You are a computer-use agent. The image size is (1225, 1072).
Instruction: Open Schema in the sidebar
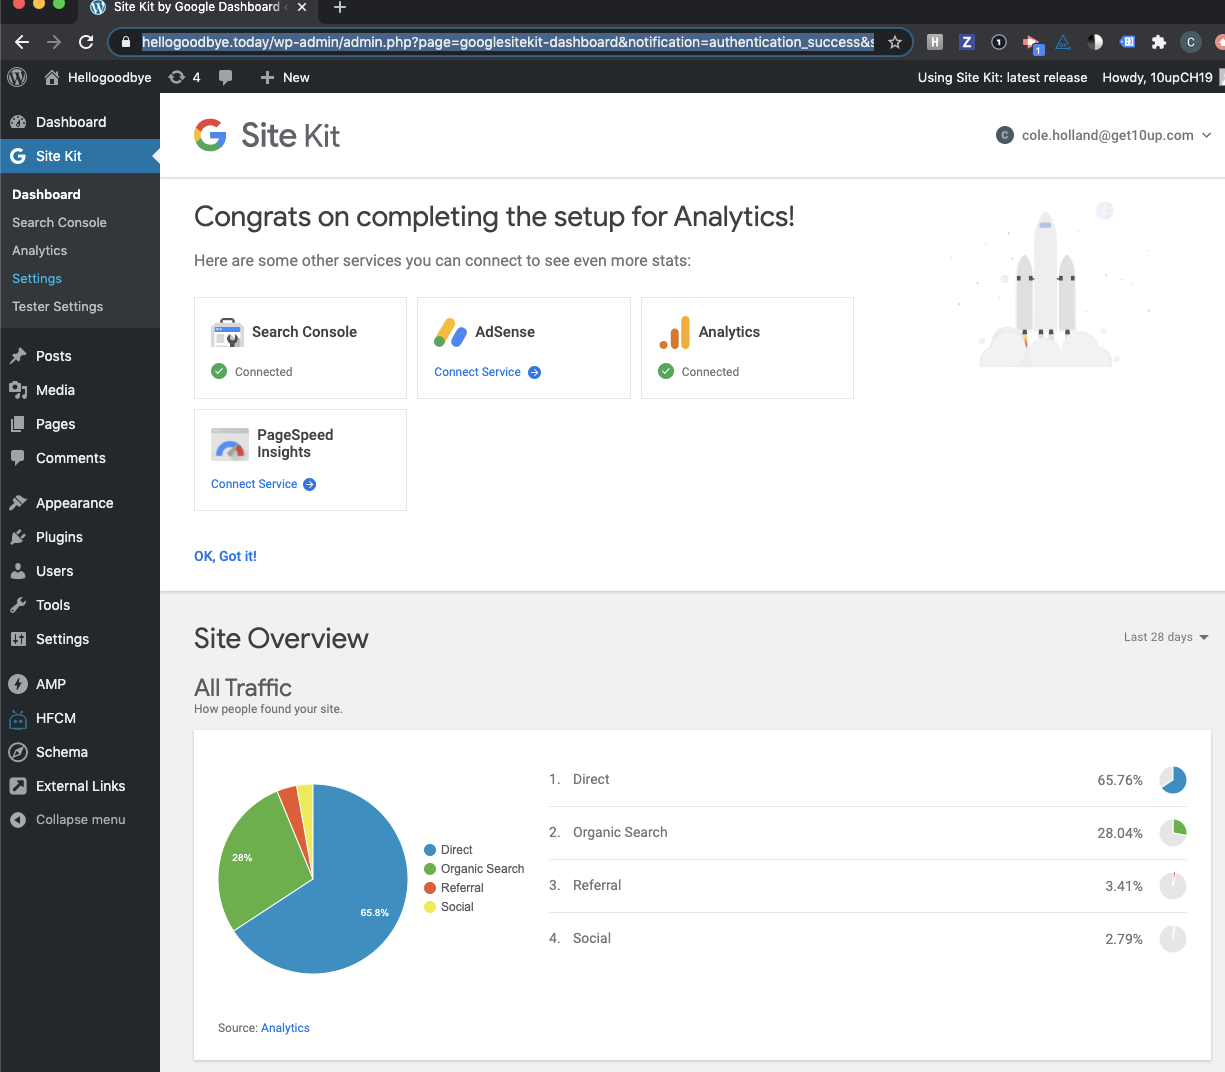coord(80,752)
